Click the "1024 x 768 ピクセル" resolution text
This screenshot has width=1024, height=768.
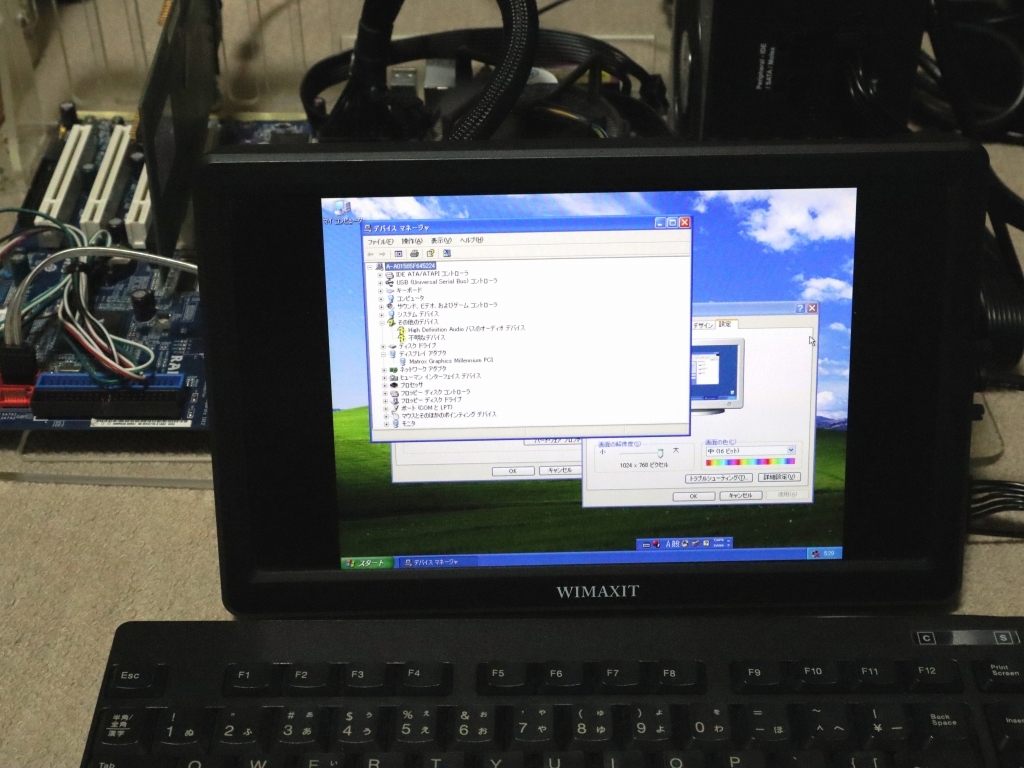pos(644,465)
